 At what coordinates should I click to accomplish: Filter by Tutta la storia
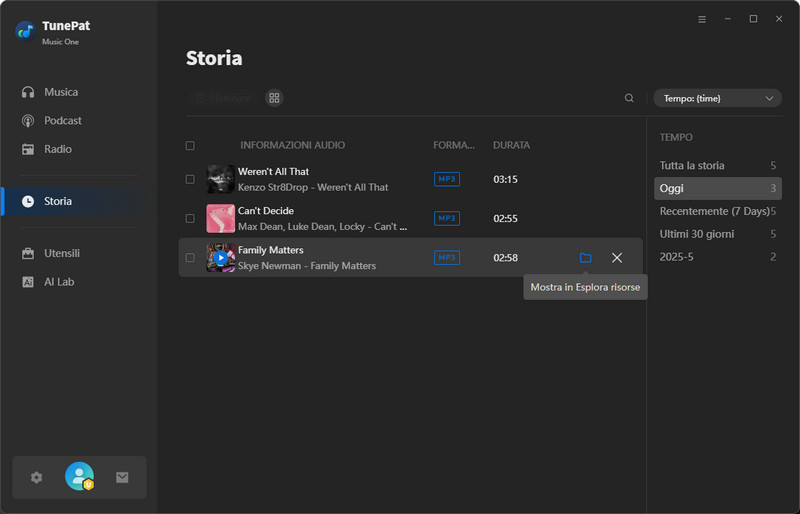coord(692,165)
